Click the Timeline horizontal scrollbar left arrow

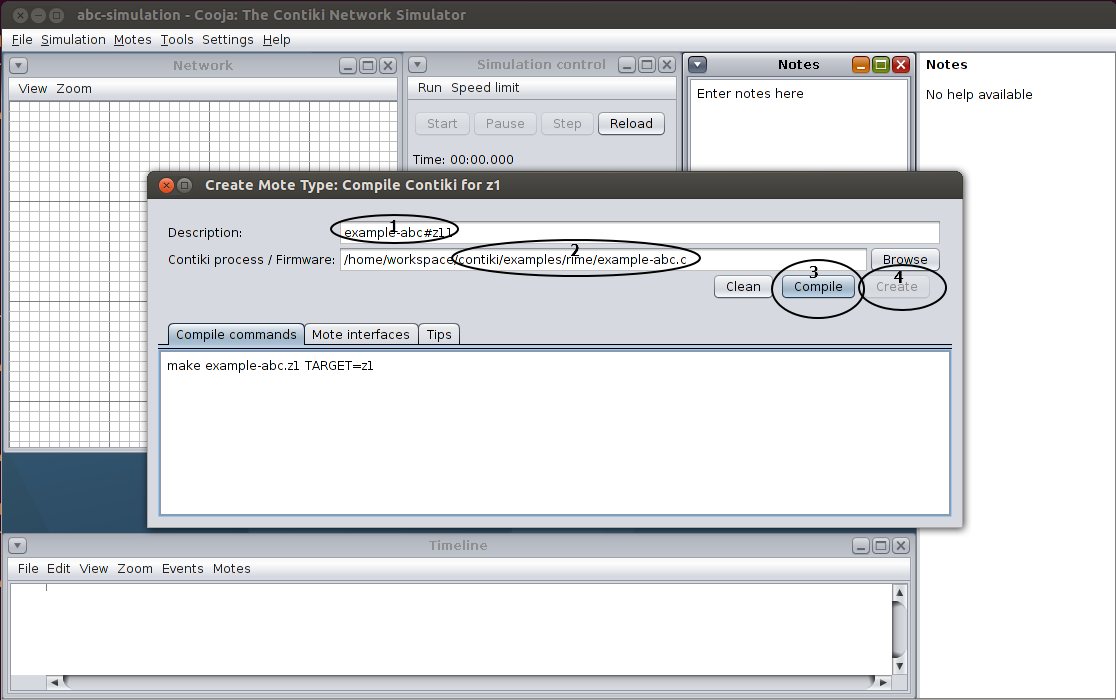(x=54, y=682)
